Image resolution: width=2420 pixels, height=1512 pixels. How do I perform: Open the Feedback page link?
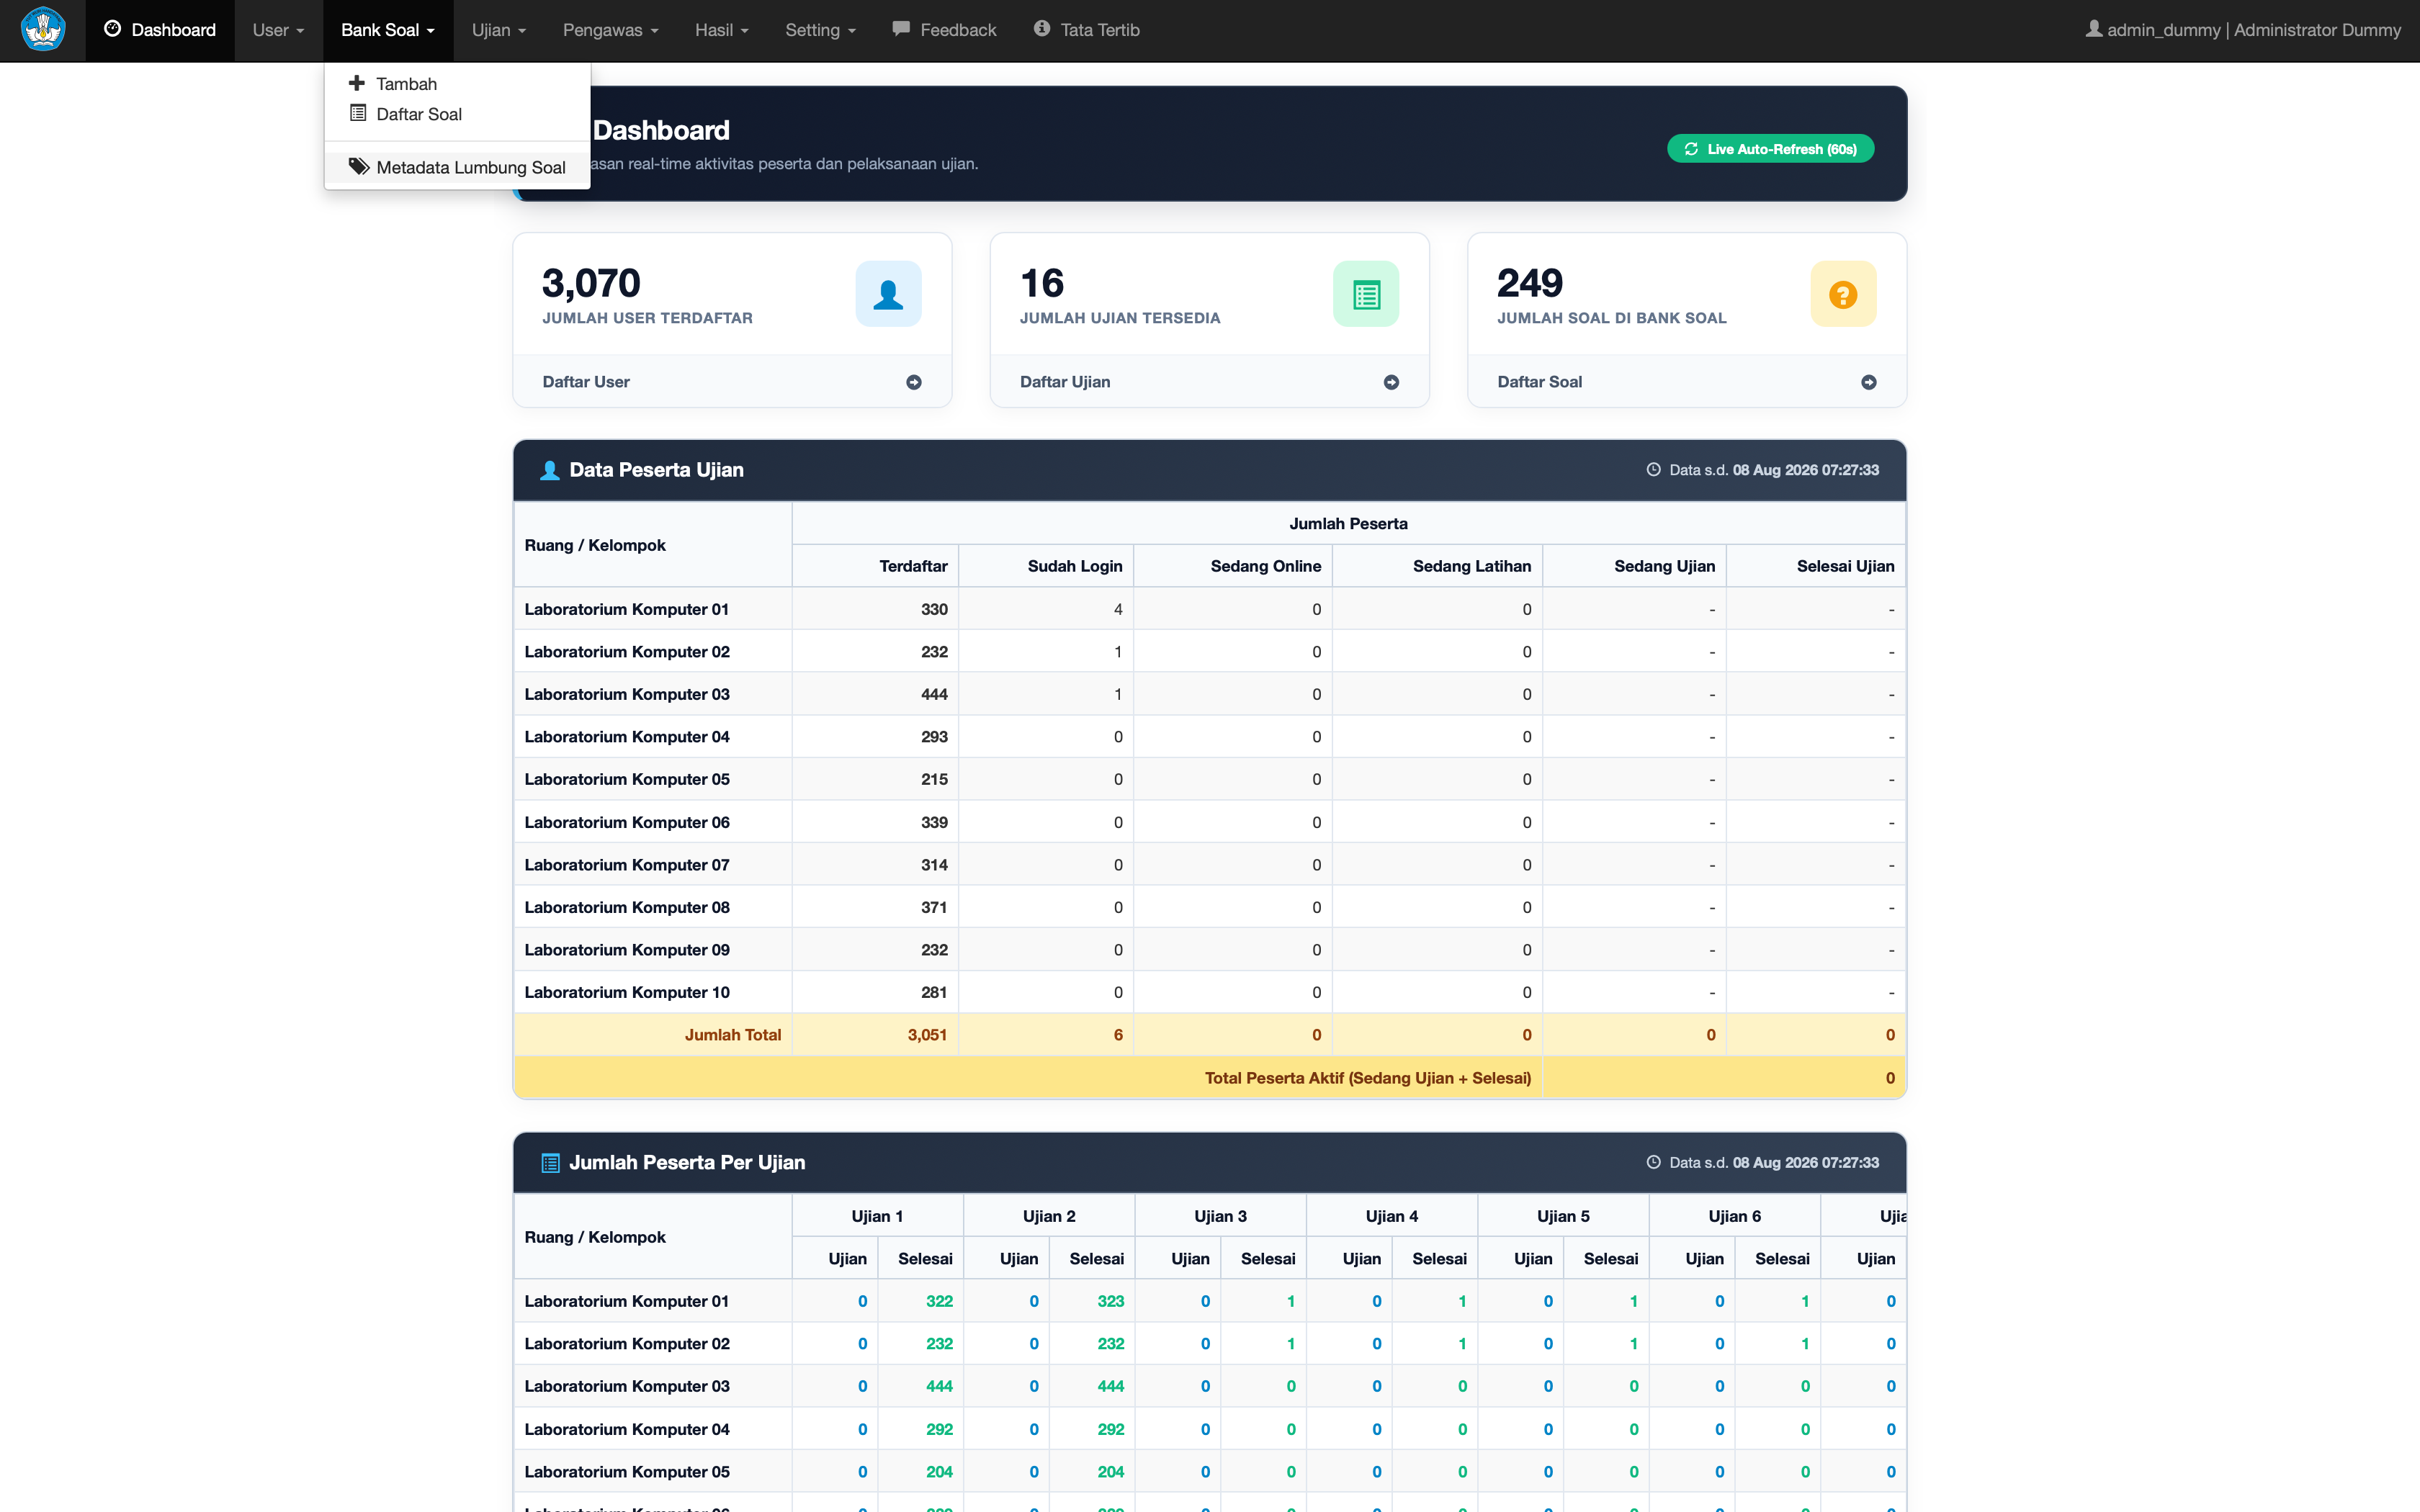tap(944, 30)
